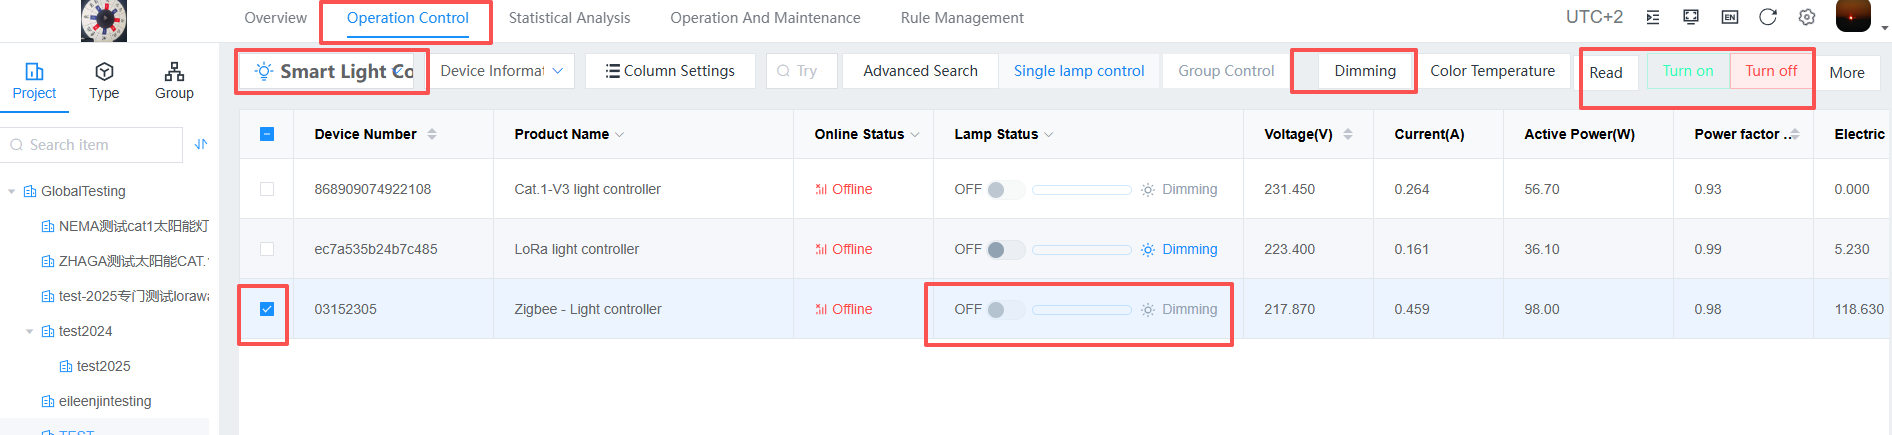This screenshot has height=435, width=1892.
Task: Go to the Rule Management tab
Action: click(961, 18)
